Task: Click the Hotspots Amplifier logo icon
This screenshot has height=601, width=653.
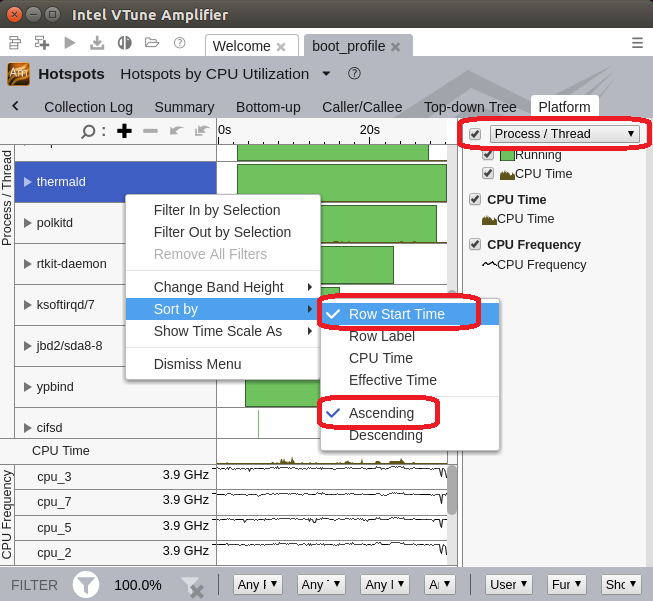Action: coord(18,74)
